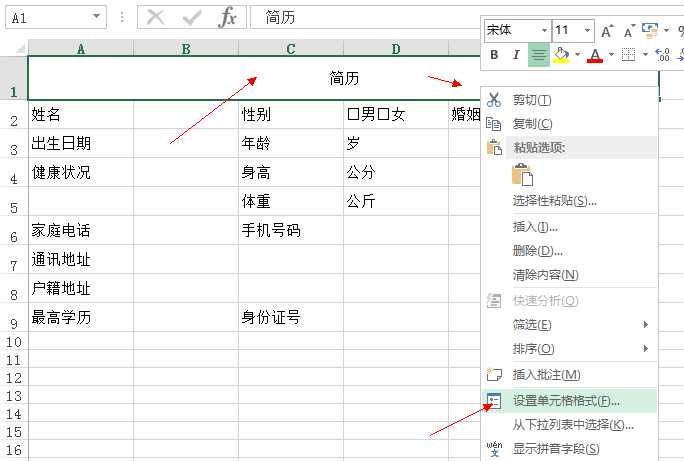Apply the red font color A

[595, 55]
